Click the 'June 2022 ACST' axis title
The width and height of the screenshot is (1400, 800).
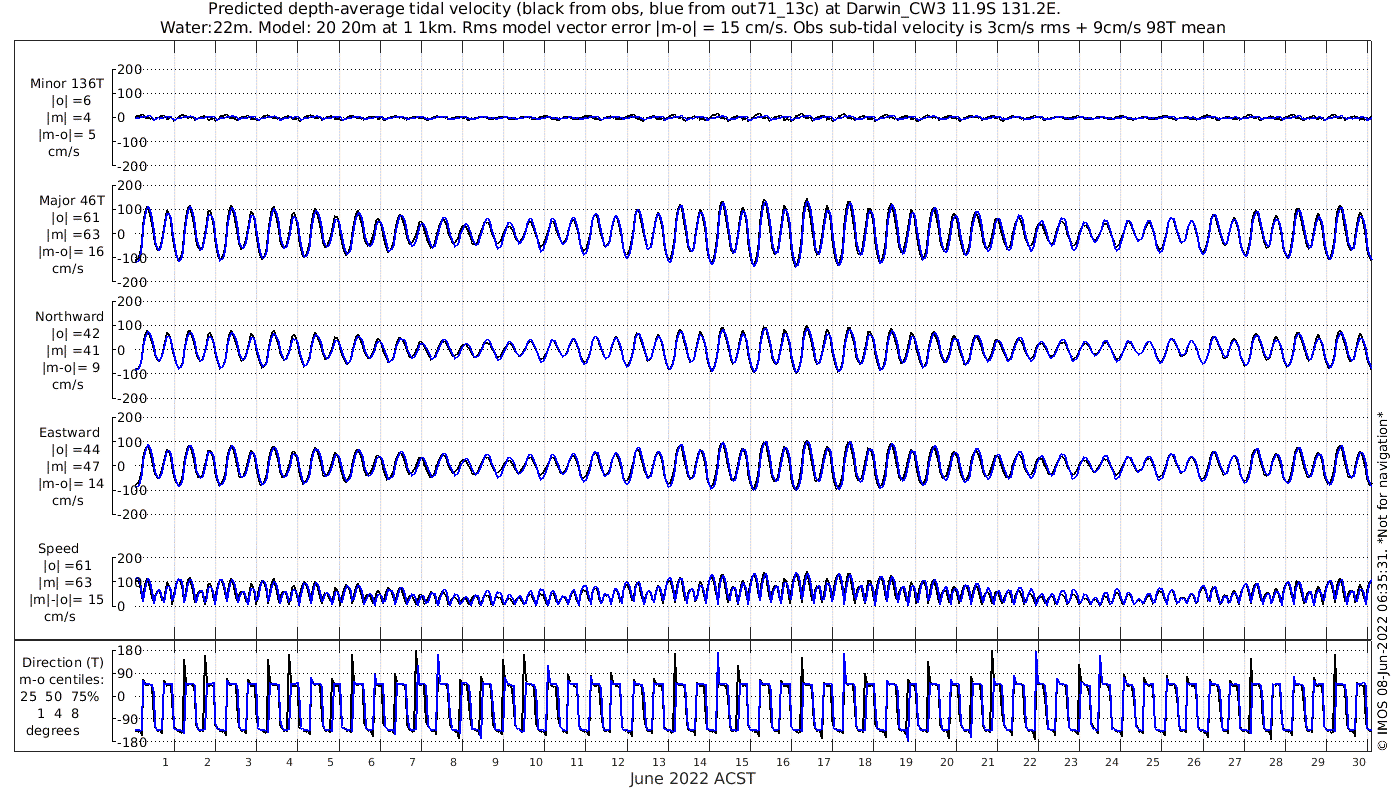[x=692, y=779]
